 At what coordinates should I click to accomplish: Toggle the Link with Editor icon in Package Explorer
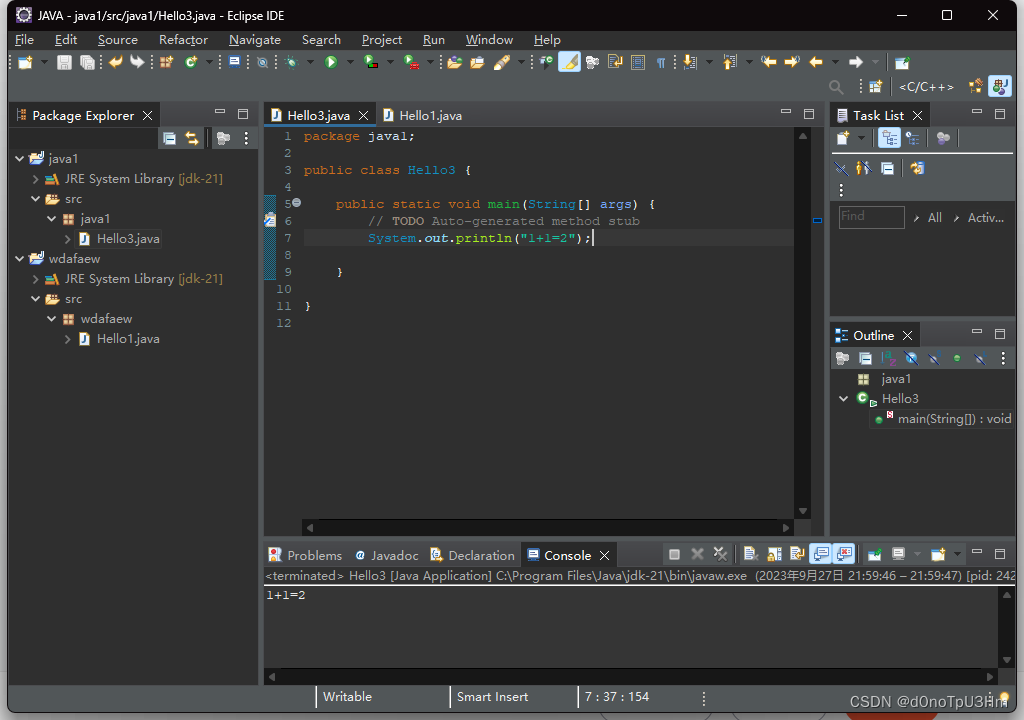click(x=192, y=138)
